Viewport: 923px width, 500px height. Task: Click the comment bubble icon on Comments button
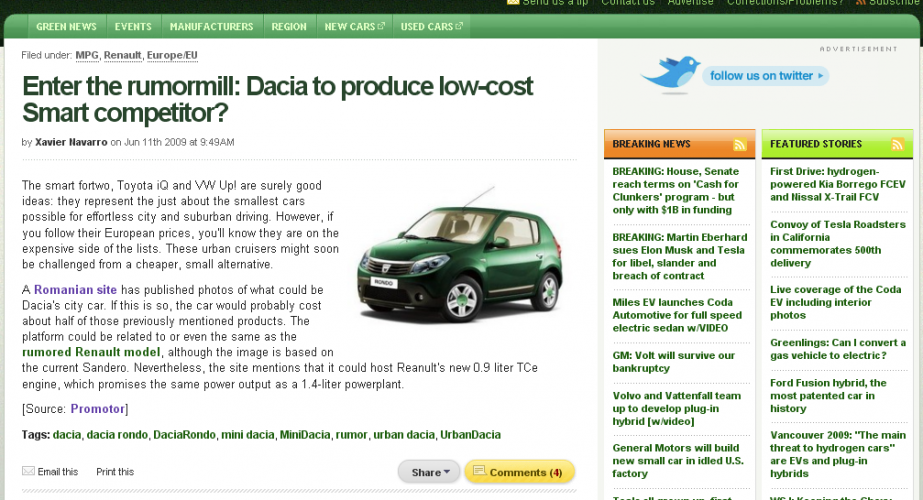point(479,471)
